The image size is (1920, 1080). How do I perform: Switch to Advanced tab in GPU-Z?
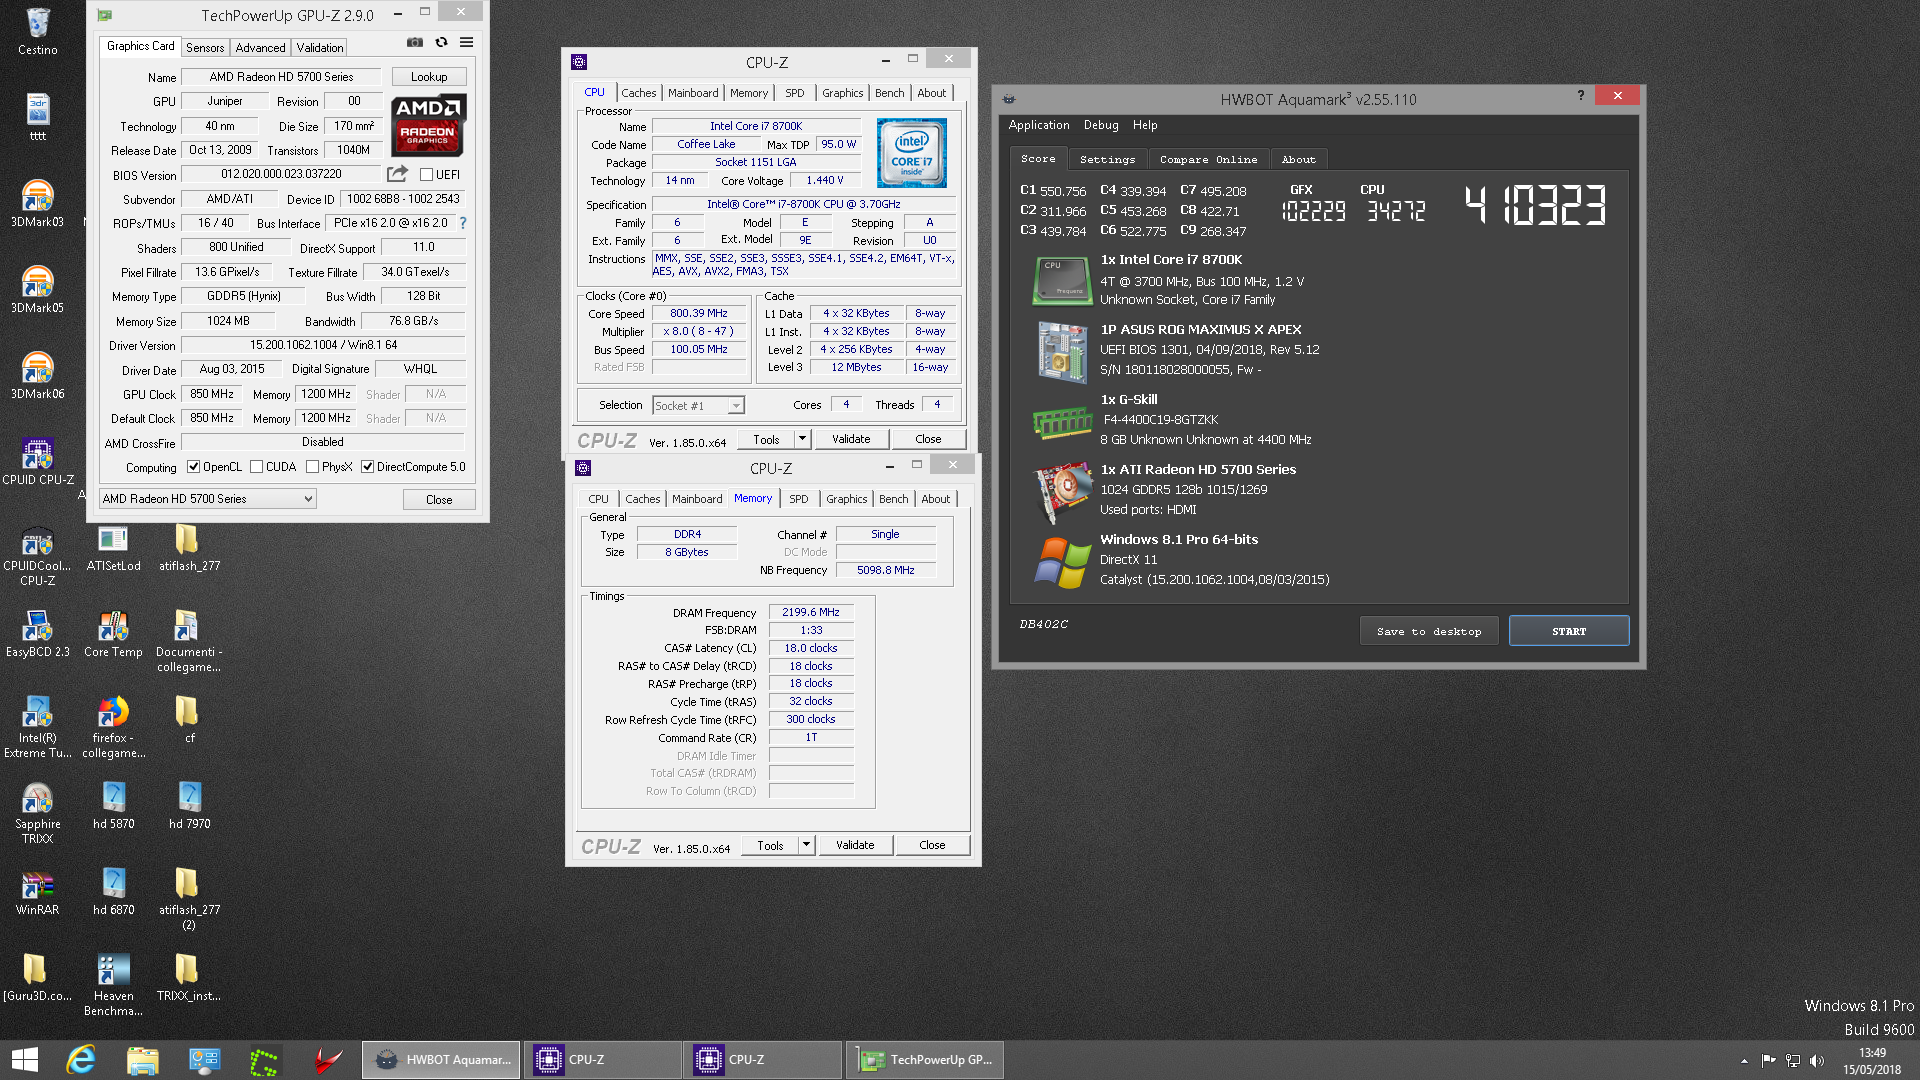260,47
